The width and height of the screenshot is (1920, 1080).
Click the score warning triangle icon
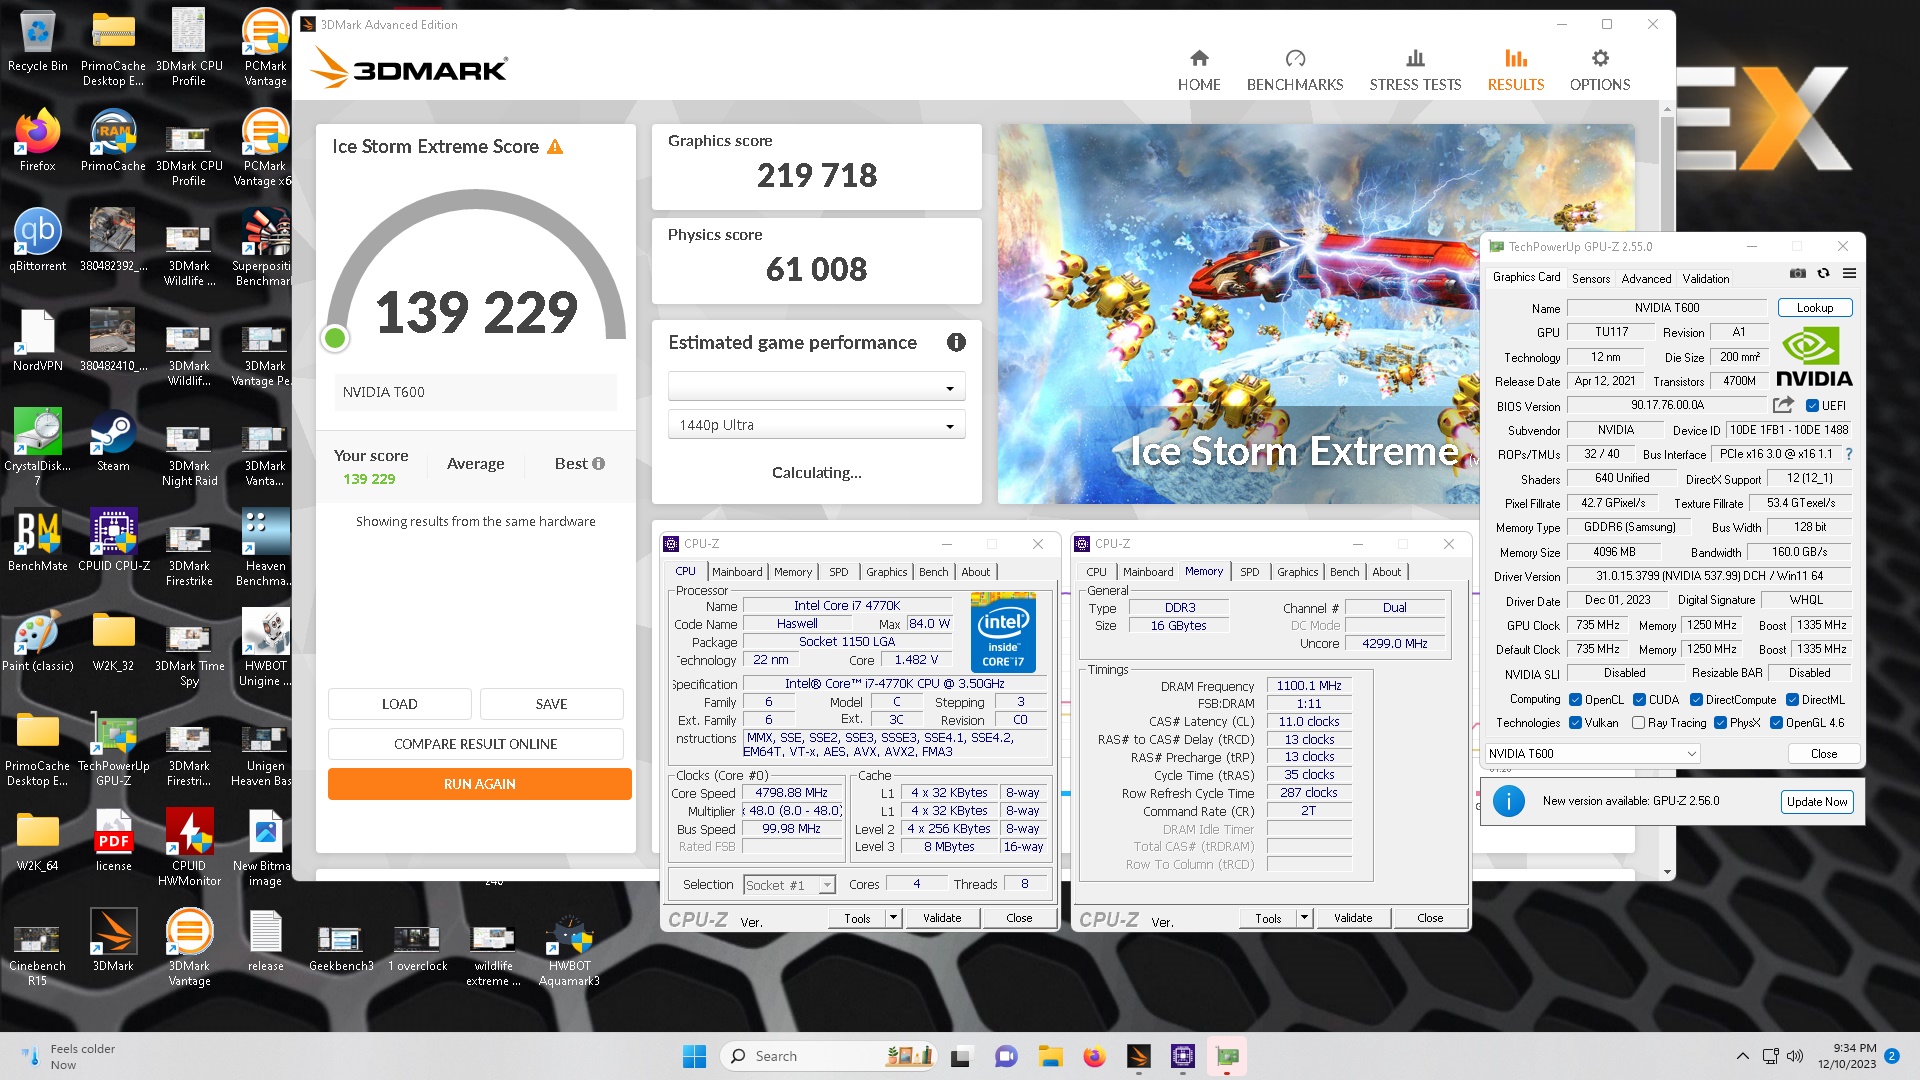pos(555,147)
